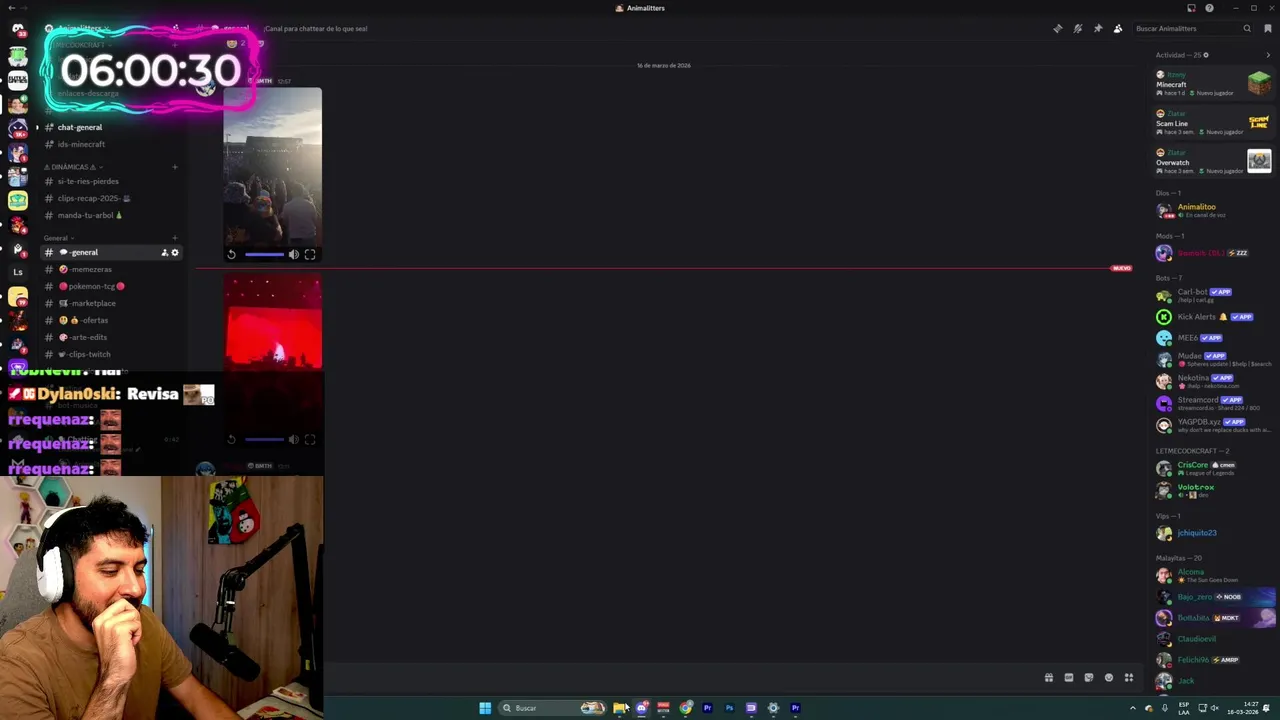Collapse the General category

tap(58, 238)
